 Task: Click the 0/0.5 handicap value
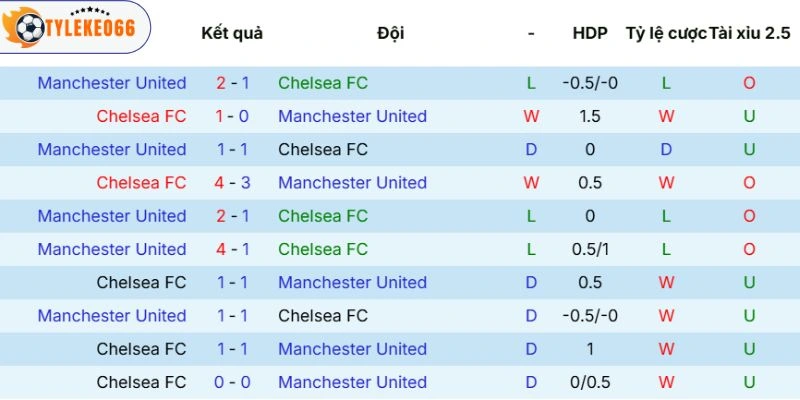click(590, 382)
